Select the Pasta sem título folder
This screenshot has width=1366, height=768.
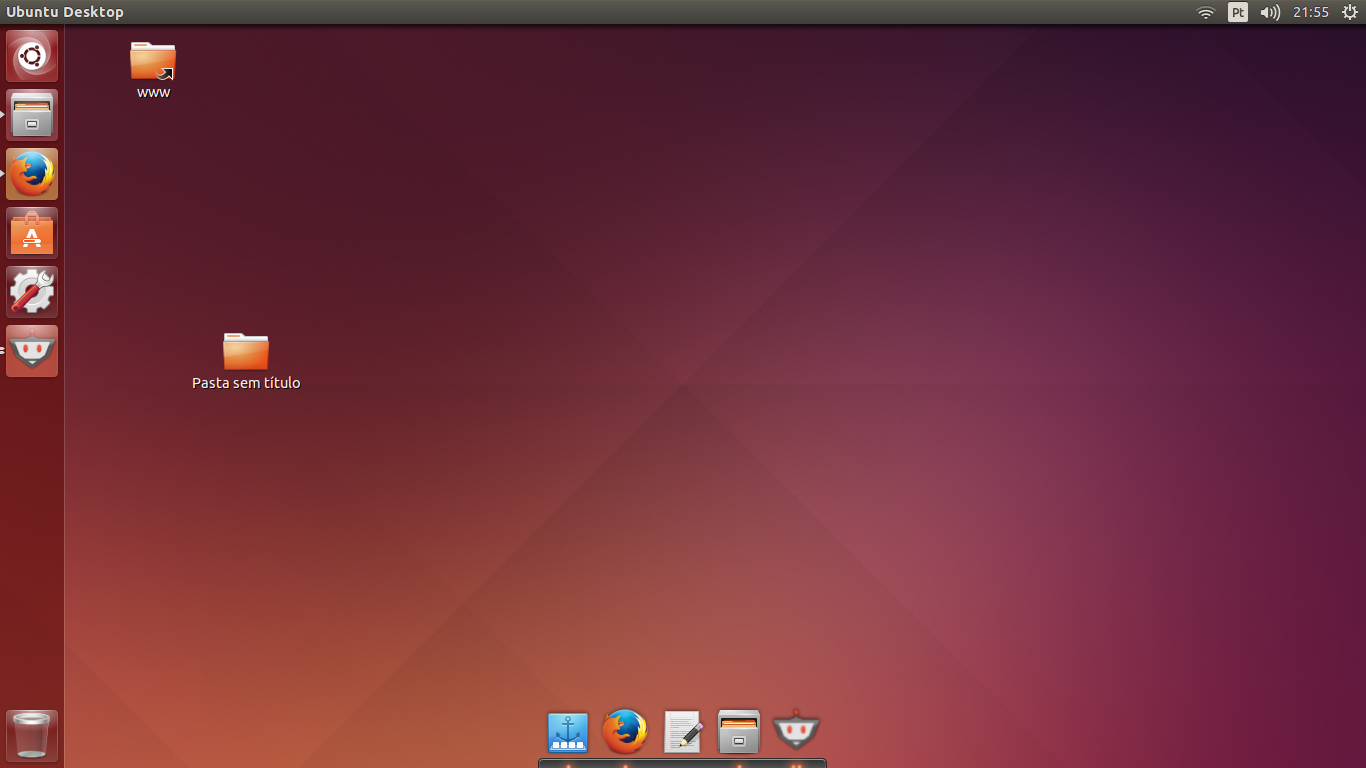(x=246, y=351)
